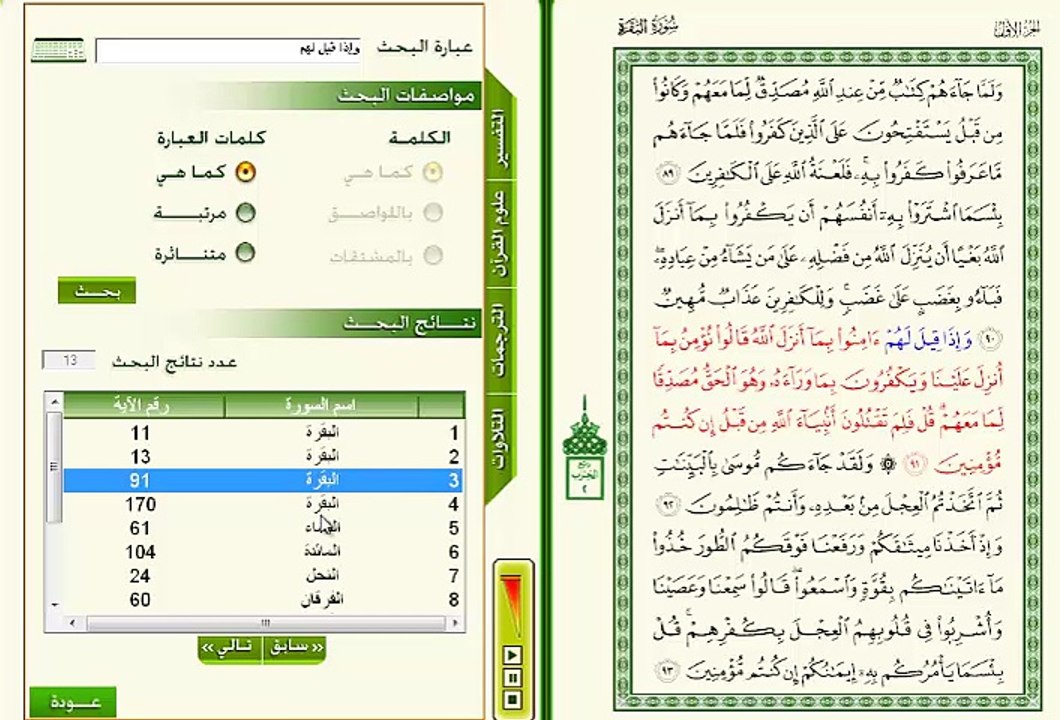Image resolution: width=1060 pixels, height=720 pixels.
Task: Select result row 5 with verse 61
Action: [263, 528]
